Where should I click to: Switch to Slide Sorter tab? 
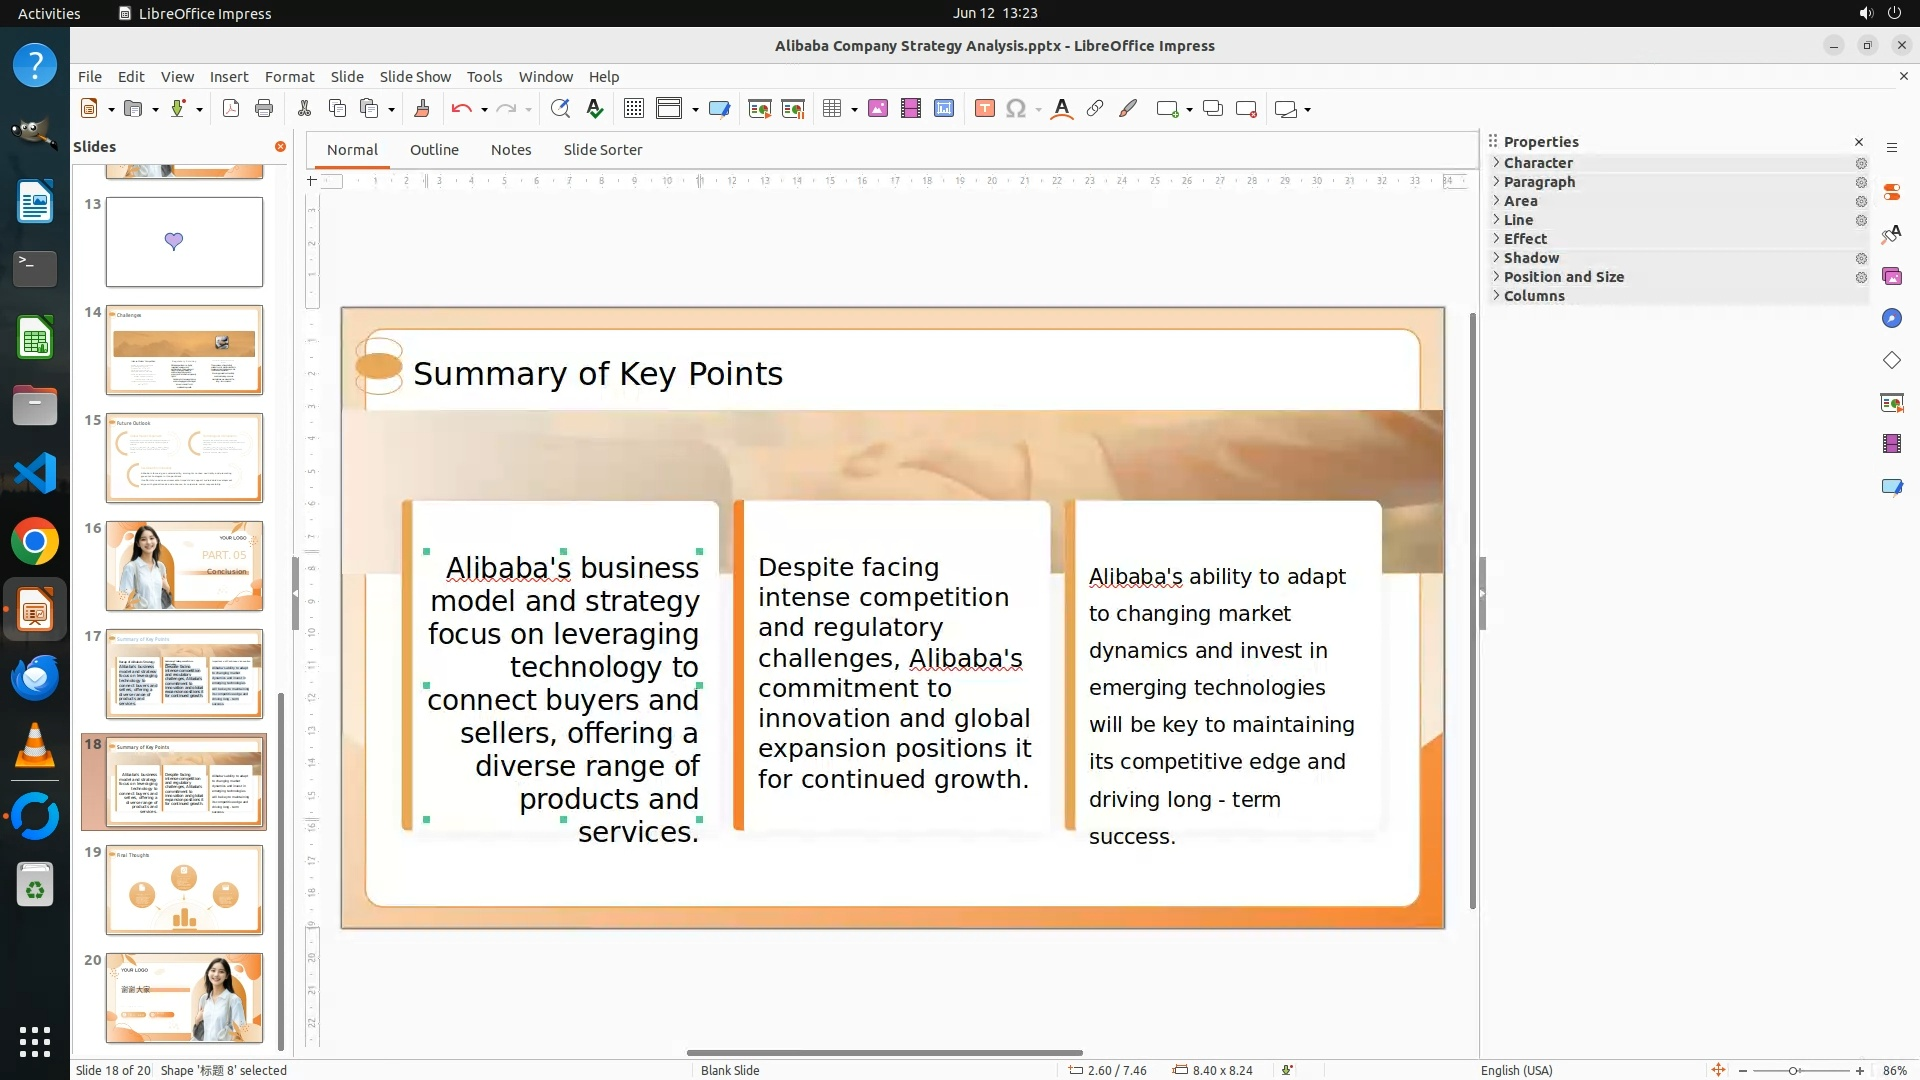pyautogui.click(x=602, y=150)
